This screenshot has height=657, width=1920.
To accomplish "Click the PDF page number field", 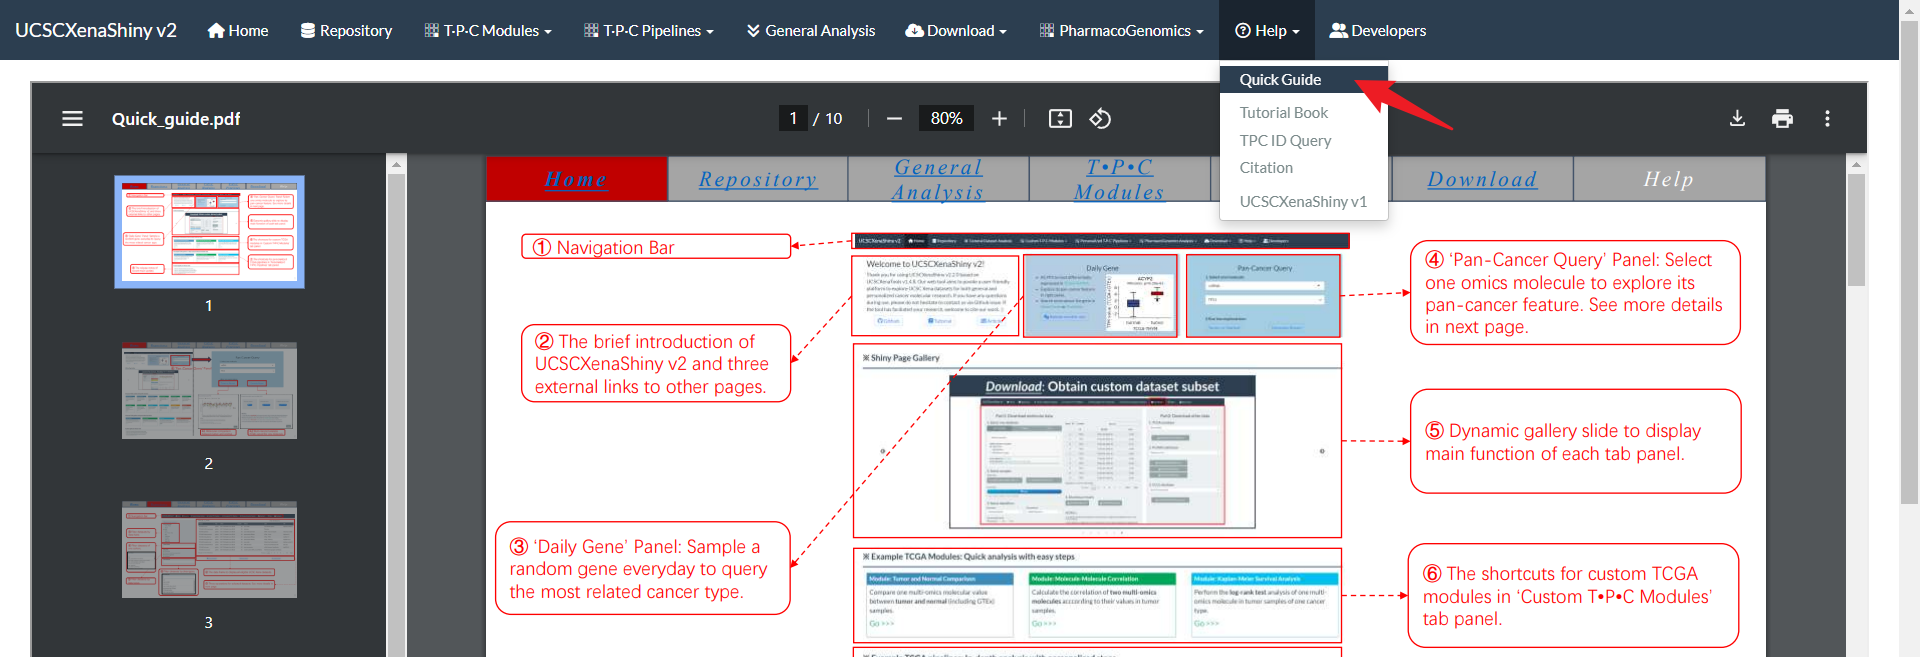I will click(x=793, y=119).
